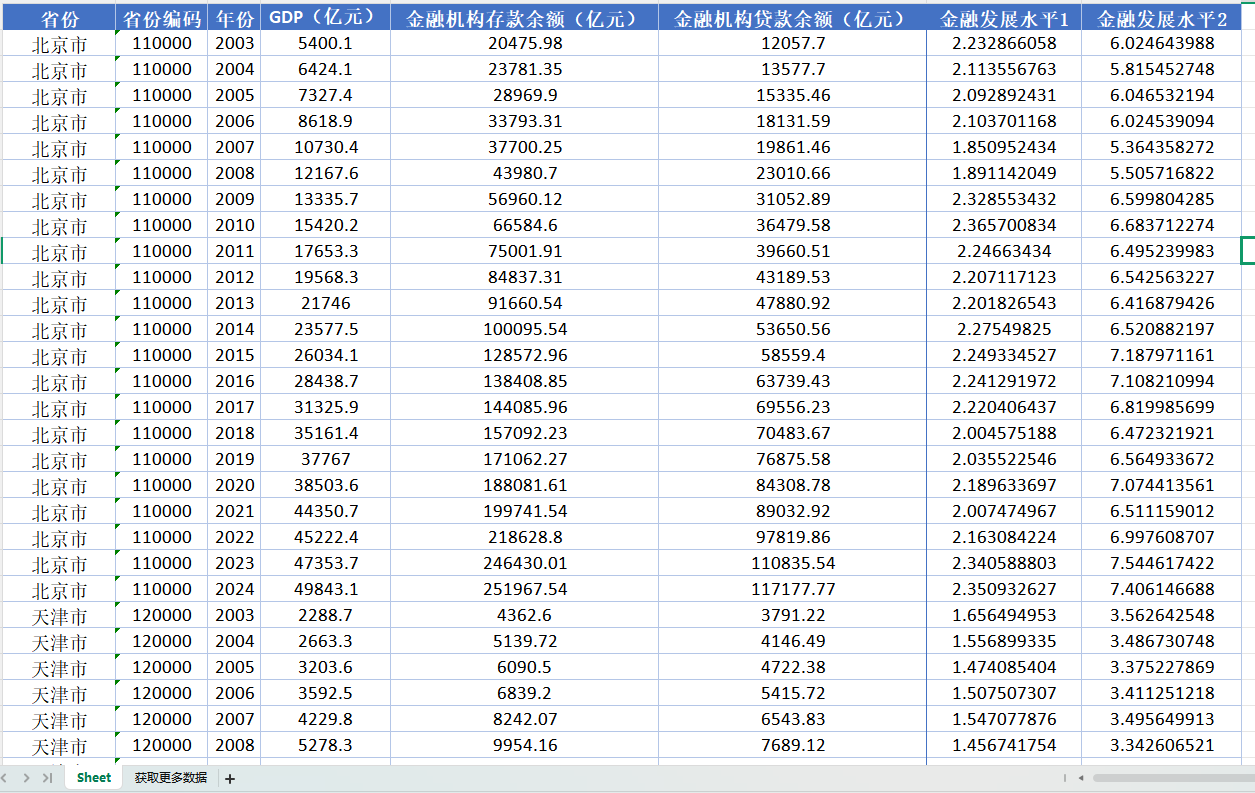
Task: Click deposit cell with value 28969.9
Action: (x=524, y=96)
